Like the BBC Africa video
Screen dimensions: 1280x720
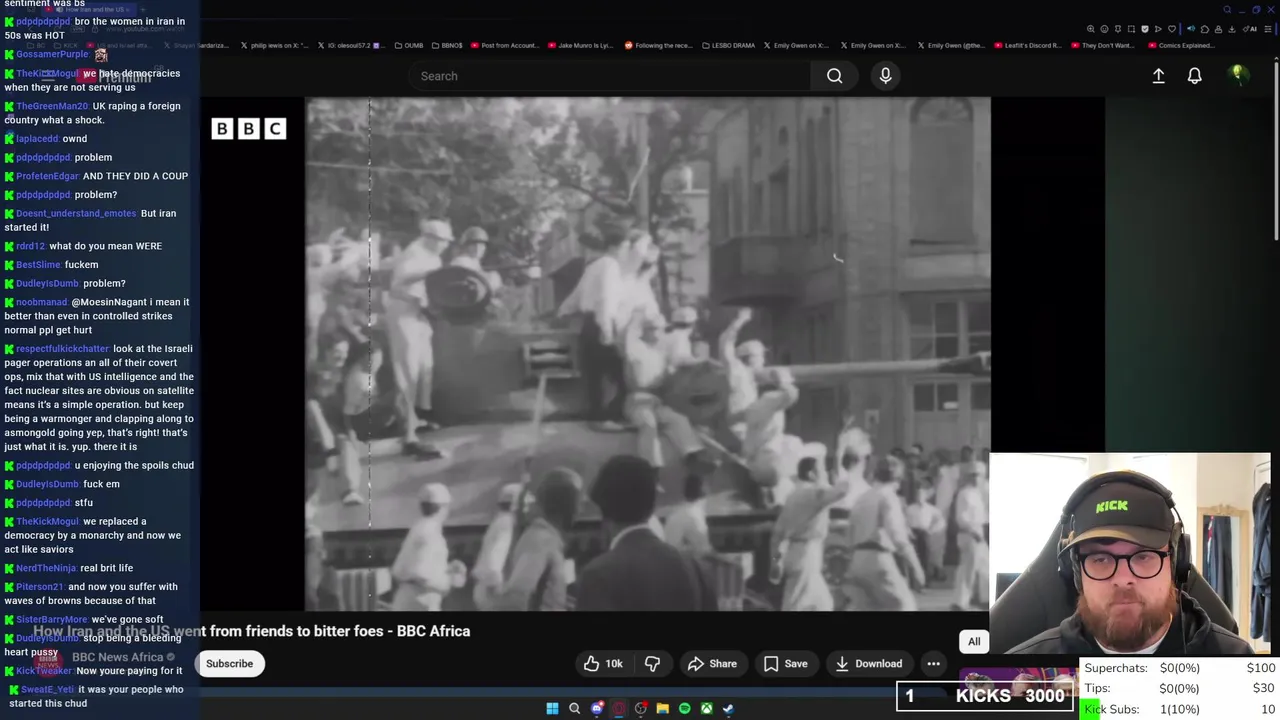(x=603, y=663)
